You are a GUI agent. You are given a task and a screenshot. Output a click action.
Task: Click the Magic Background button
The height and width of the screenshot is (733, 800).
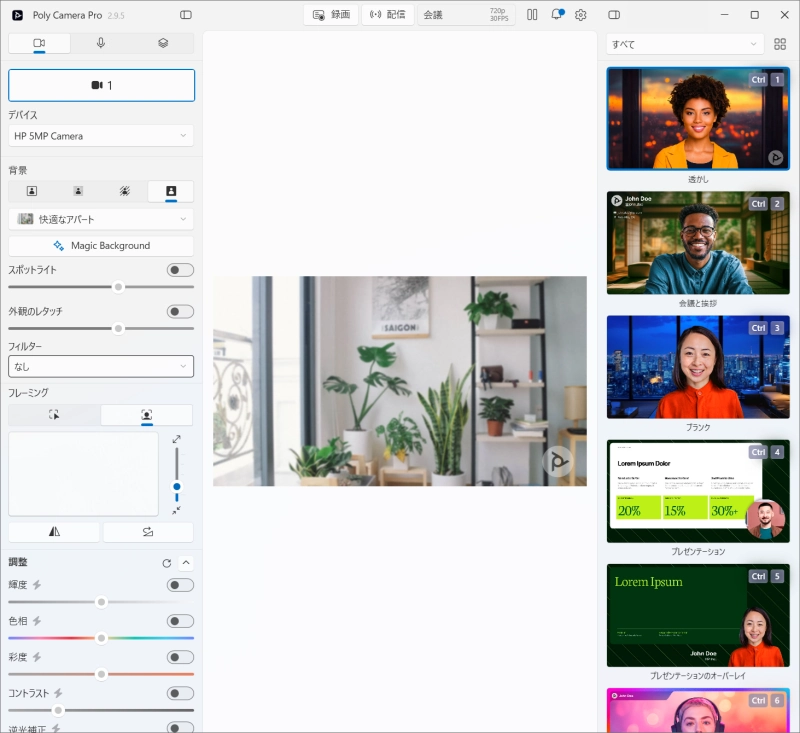point(101,246)
